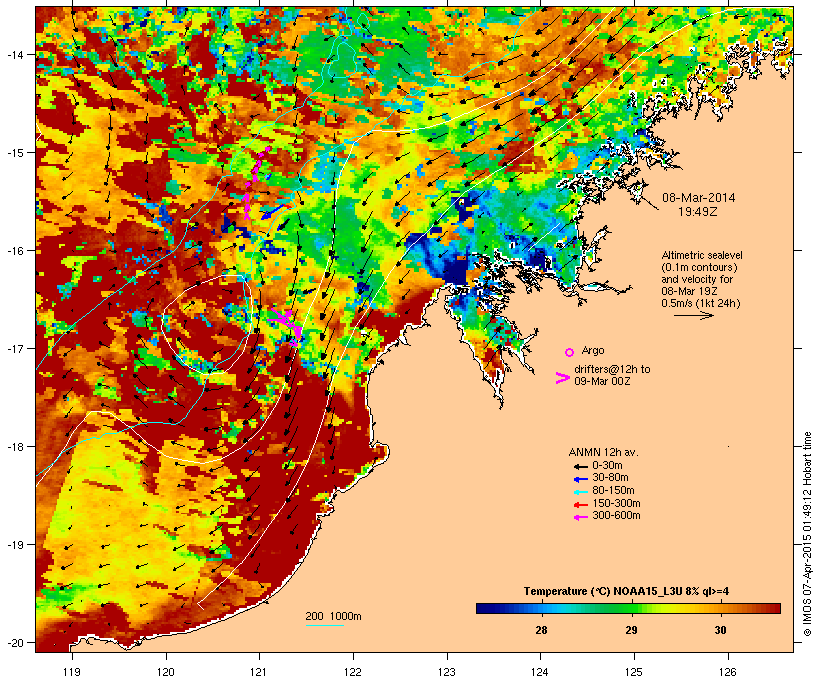Viewport: 820px width, 680px height.
Task: Click the red 150-300m legend arrow
Action: [580, 505]
